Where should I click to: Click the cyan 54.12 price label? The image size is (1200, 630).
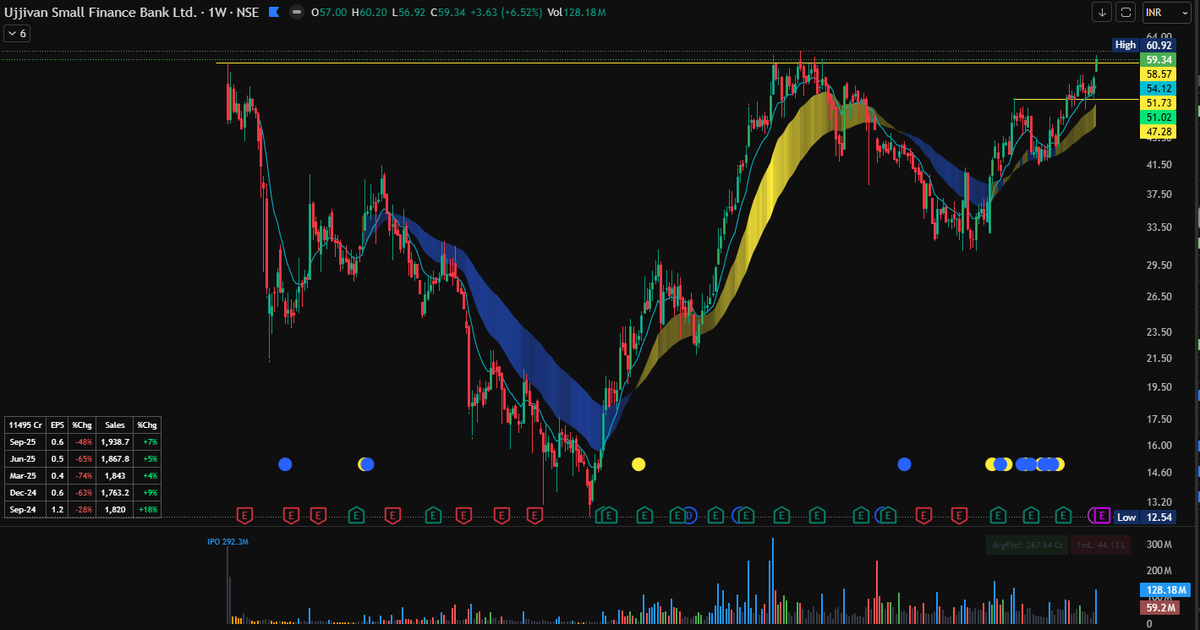click(x=1160, y=89)
